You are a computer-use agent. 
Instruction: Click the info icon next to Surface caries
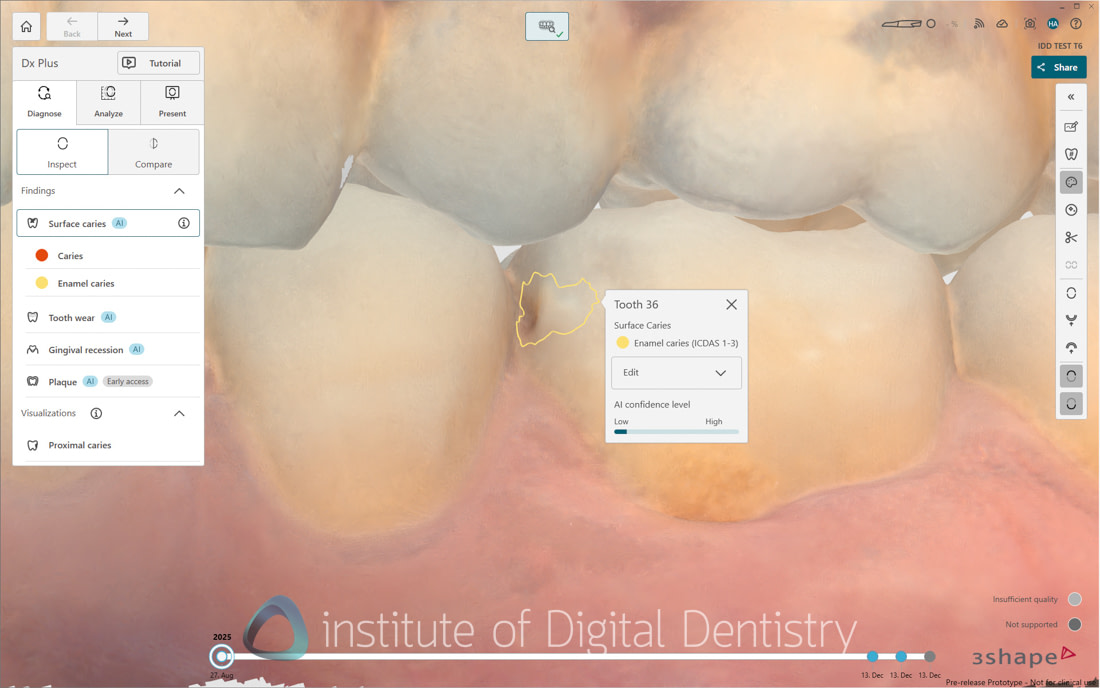tap(184, 223)
